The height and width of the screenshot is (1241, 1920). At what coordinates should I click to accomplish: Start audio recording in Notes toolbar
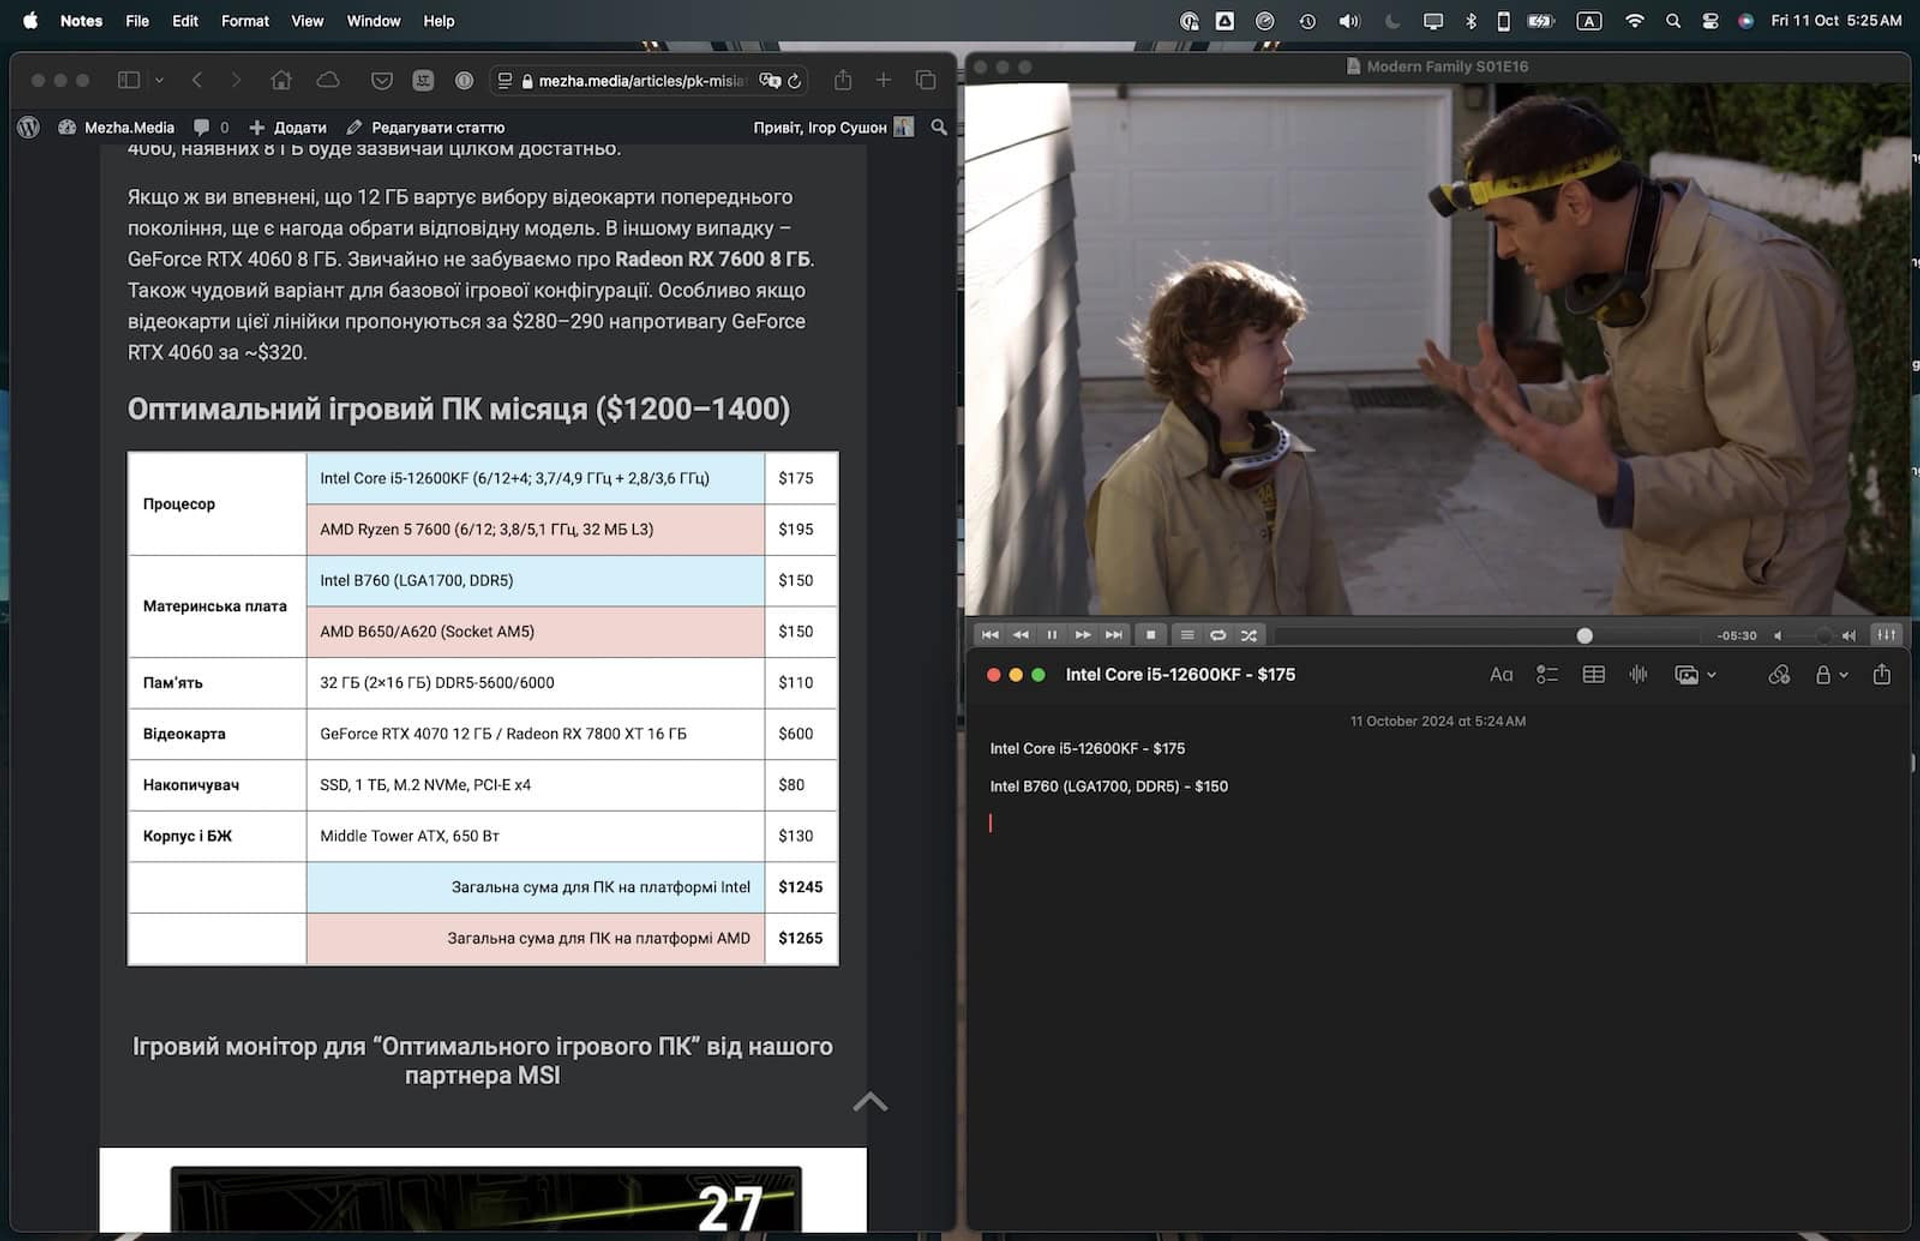[x=1638, y=675]
